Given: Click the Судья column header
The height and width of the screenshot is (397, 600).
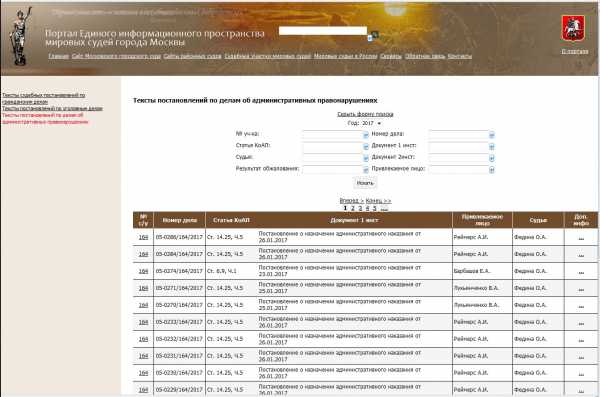Looking at the screenshot, I should 538,220.
